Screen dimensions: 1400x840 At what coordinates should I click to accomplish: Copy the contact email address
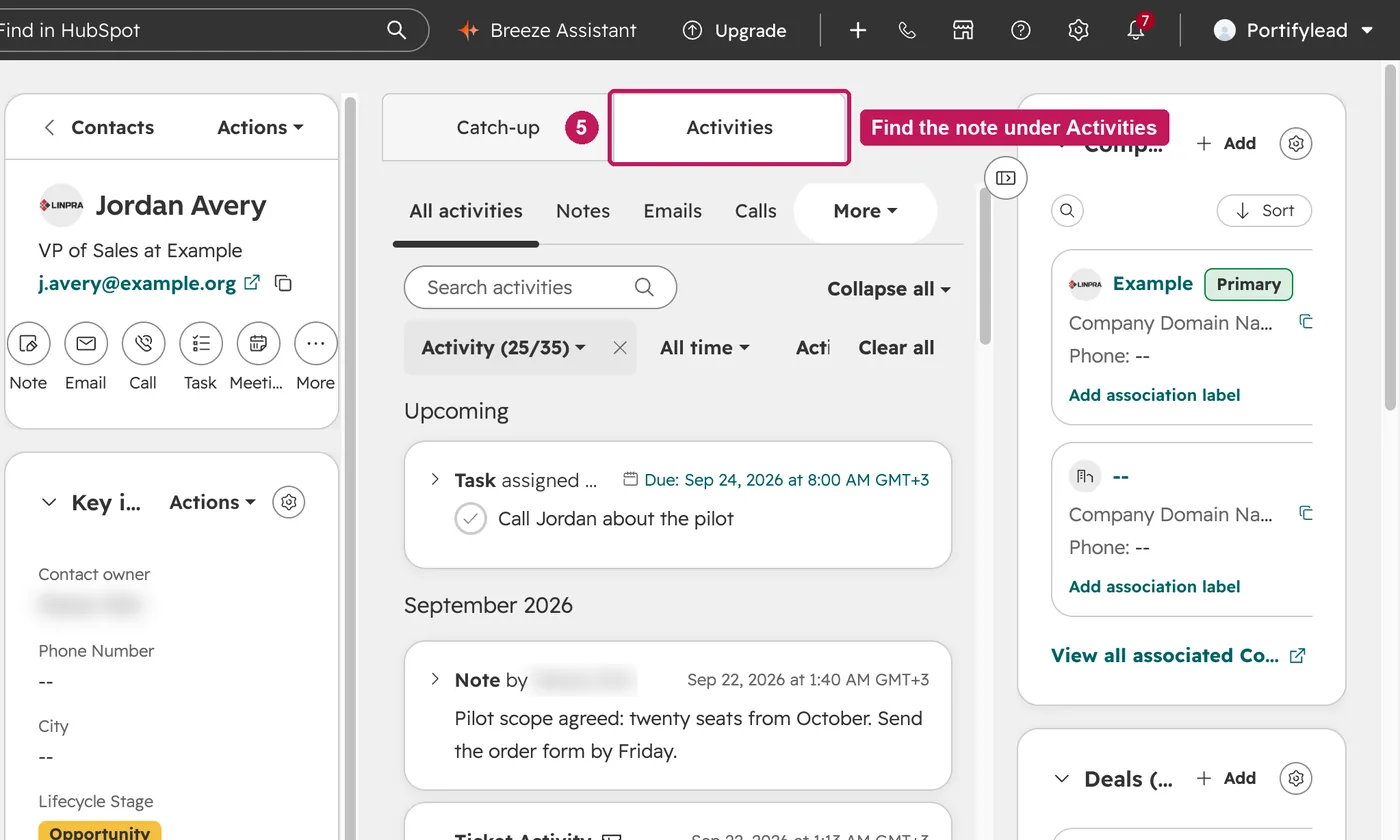(284, 283)
